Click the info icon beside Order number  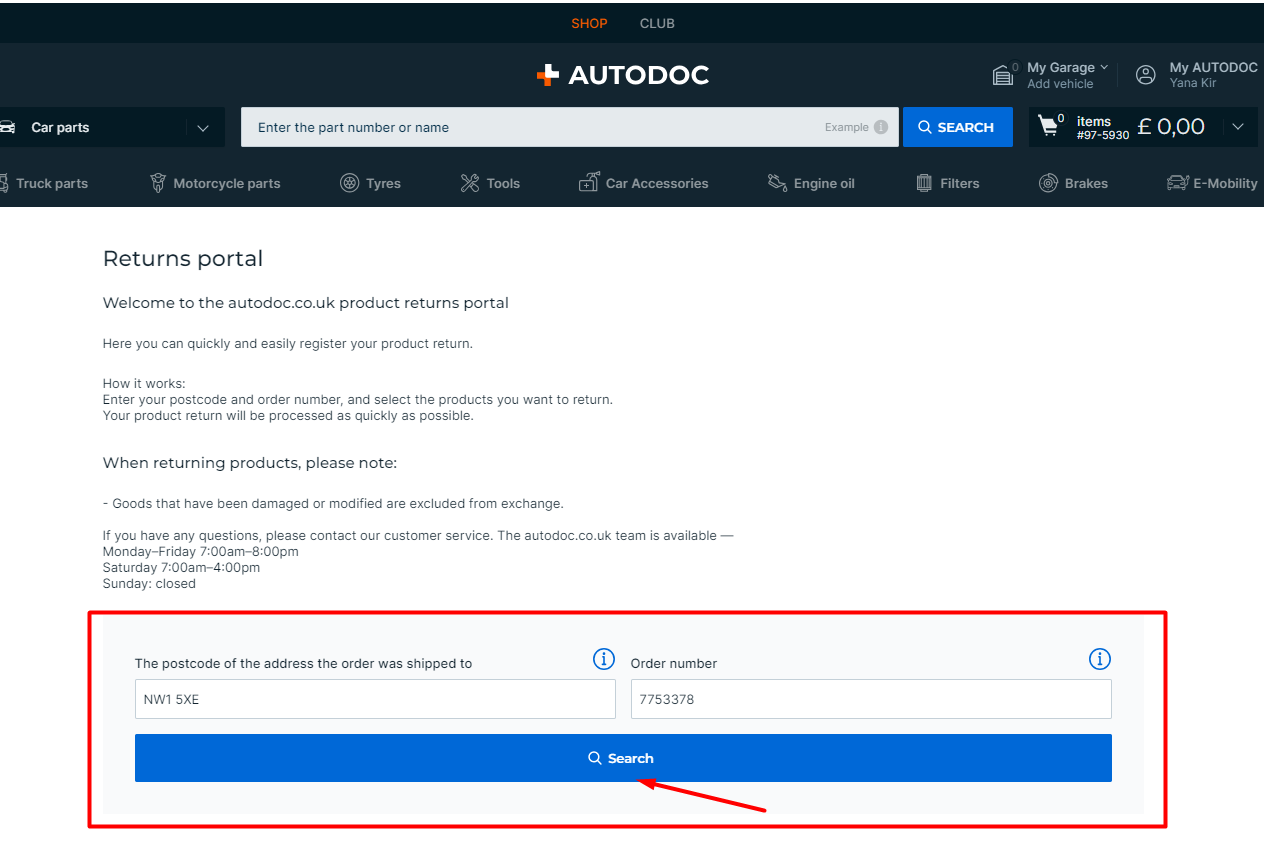click(x=1099, y=659)
